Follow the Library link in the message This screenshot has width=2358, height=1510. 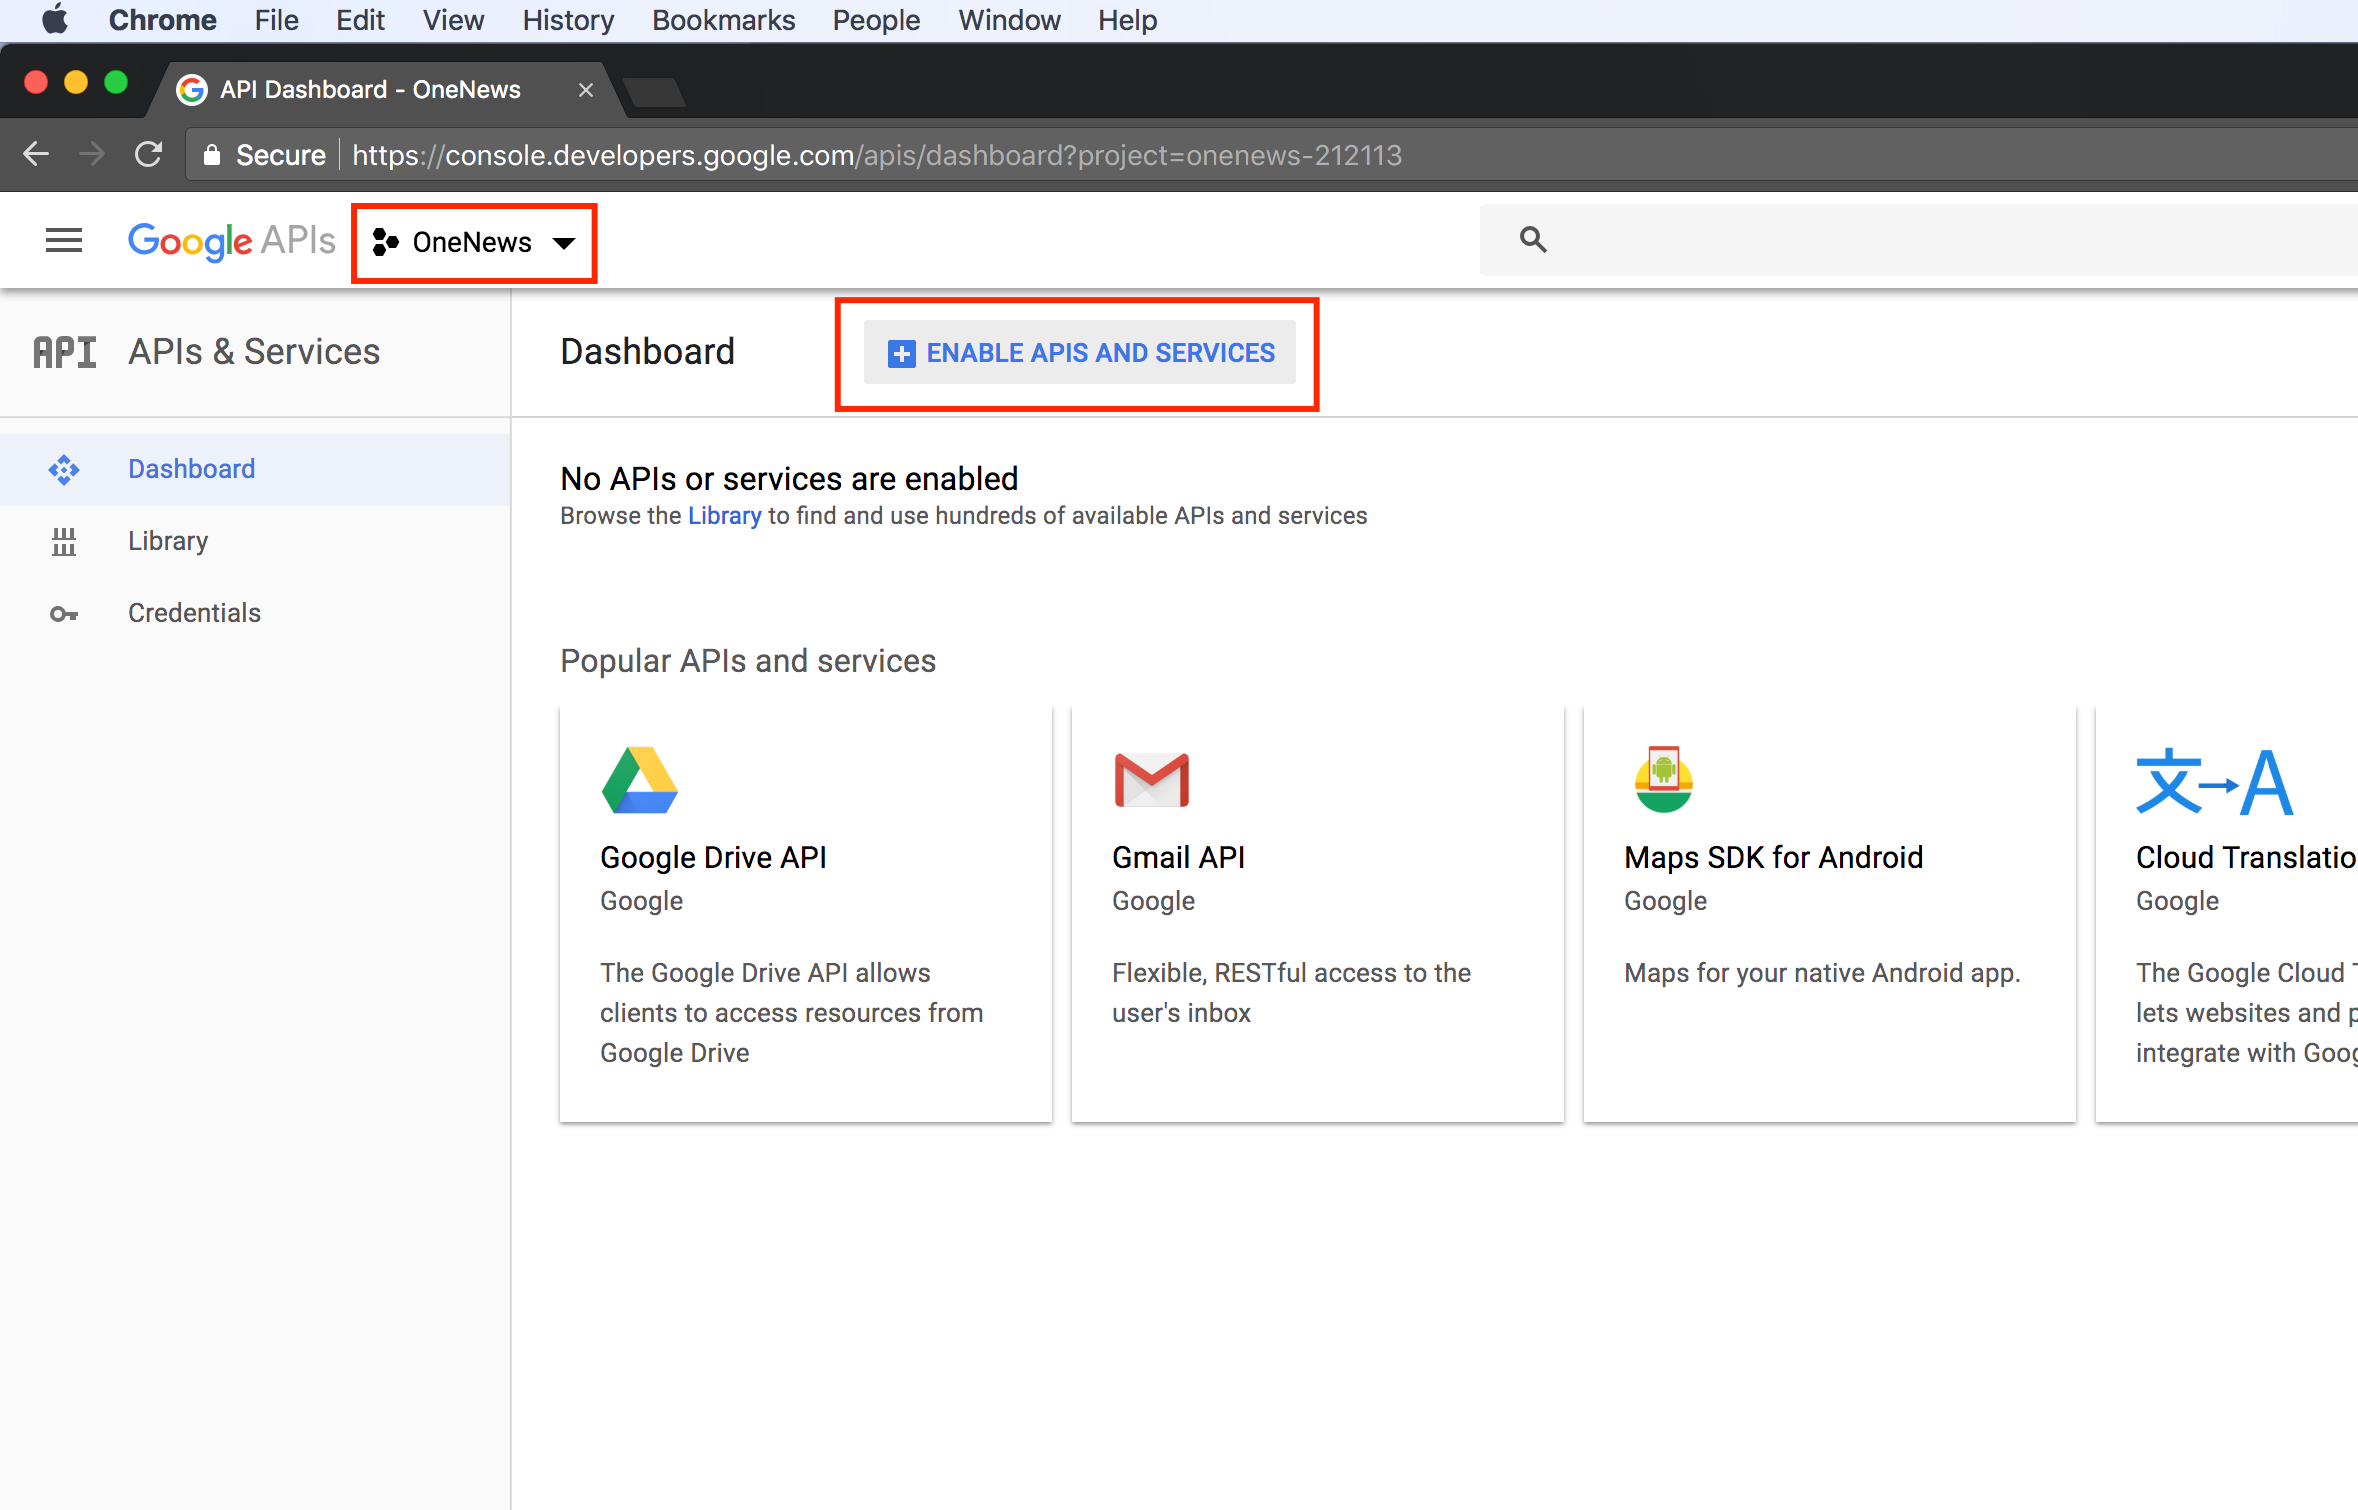(724, 516)
